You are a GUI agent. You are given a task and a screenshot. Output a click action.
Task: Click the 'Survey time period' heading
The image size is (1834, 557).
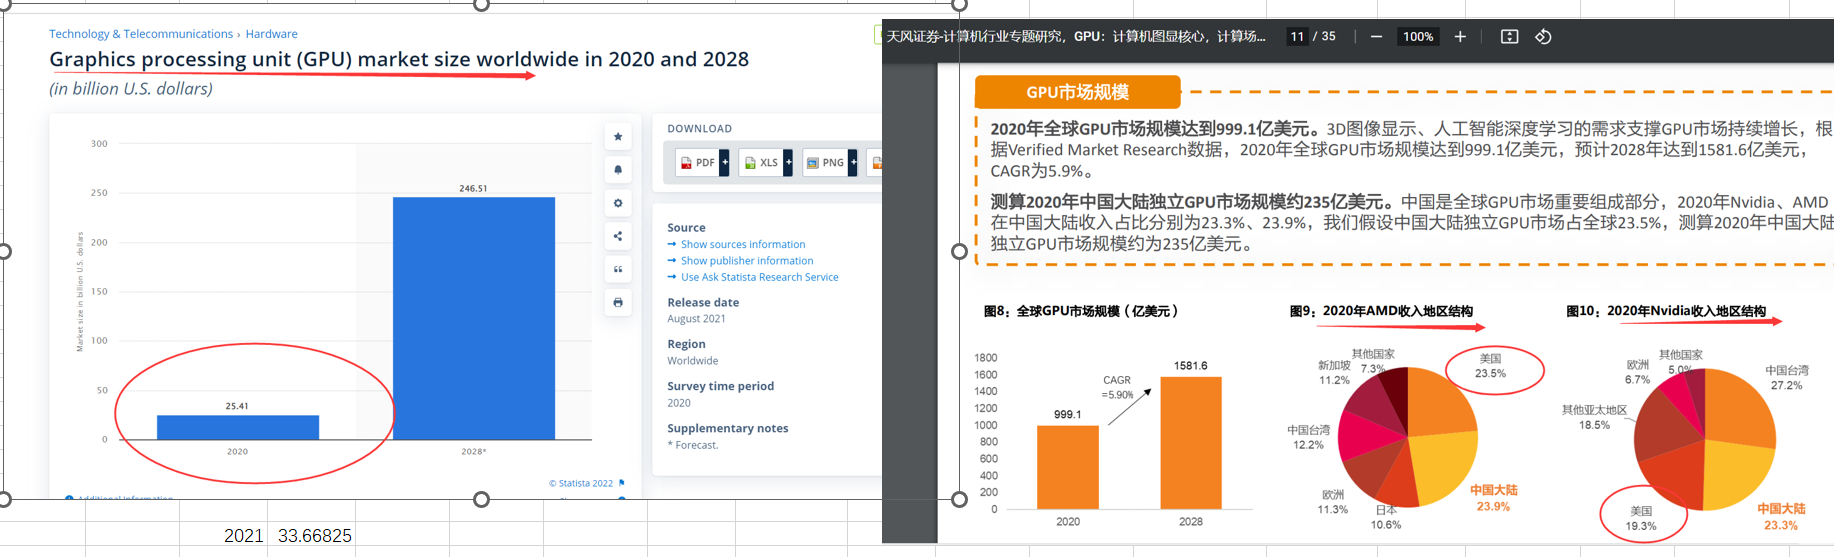pyautogui.click(x=721, y=386)
